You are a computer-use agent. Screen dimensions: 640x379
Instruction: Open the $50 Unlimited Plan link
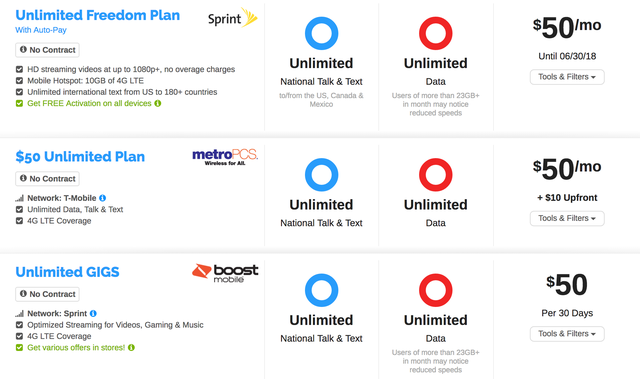(x=80, y=157)
